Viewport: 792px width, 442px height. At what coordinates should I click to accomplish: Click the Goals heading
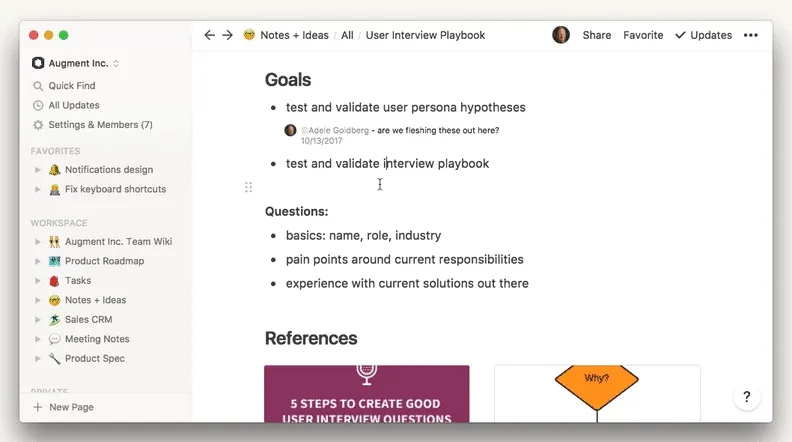[x=288, y=80]
